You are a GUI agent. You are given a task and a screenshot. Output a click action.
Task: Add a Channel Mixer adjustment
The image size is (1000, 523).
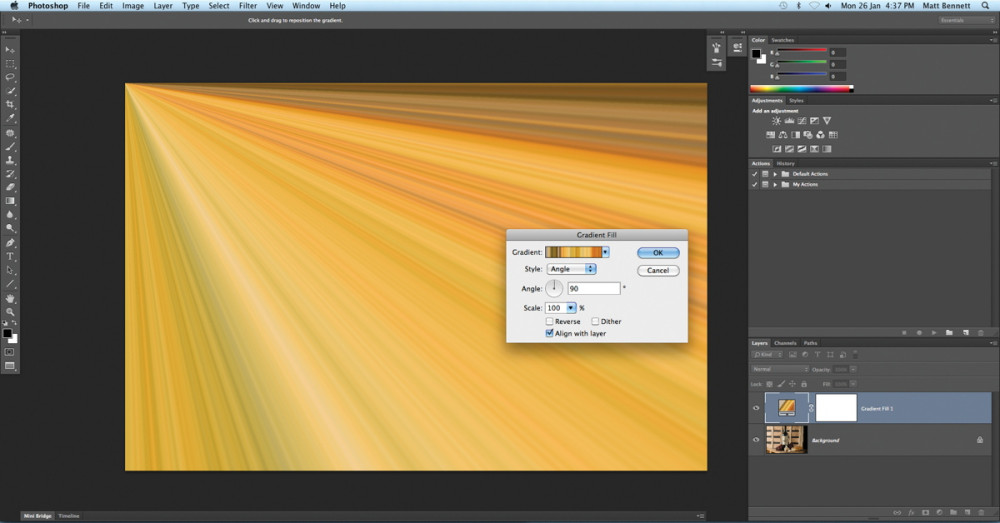[820, 135]
